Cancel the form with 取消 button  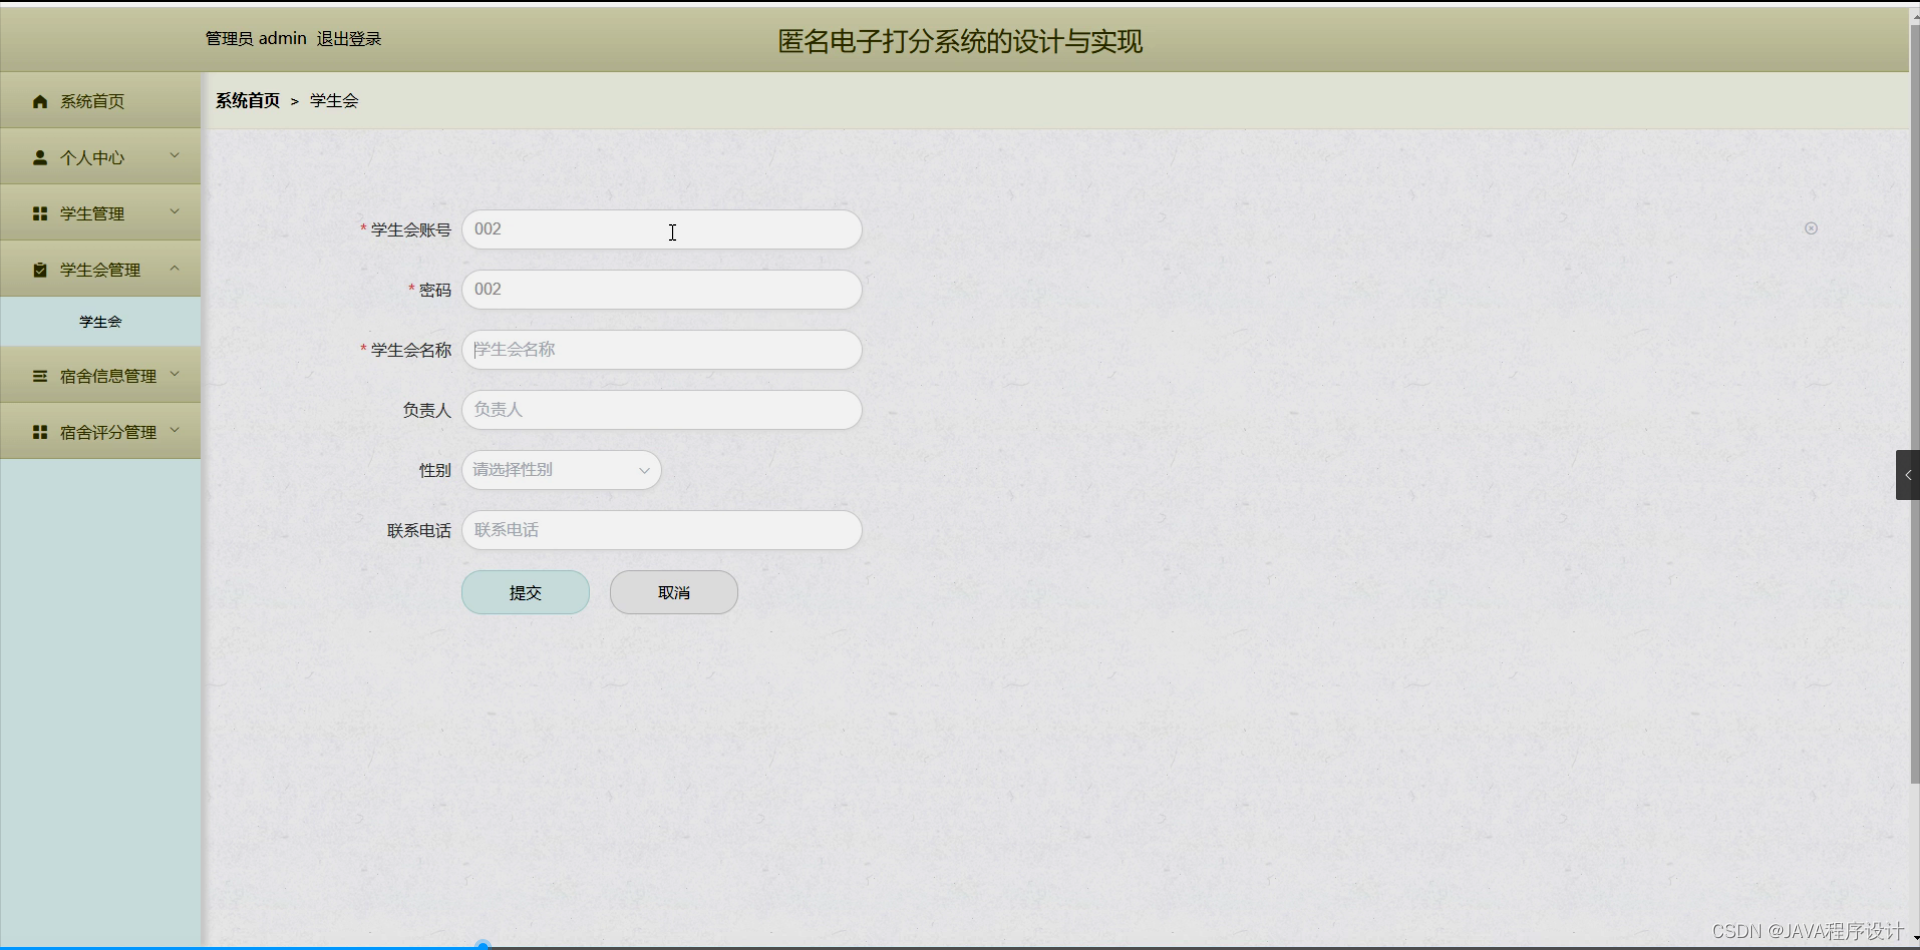(673, 592)
